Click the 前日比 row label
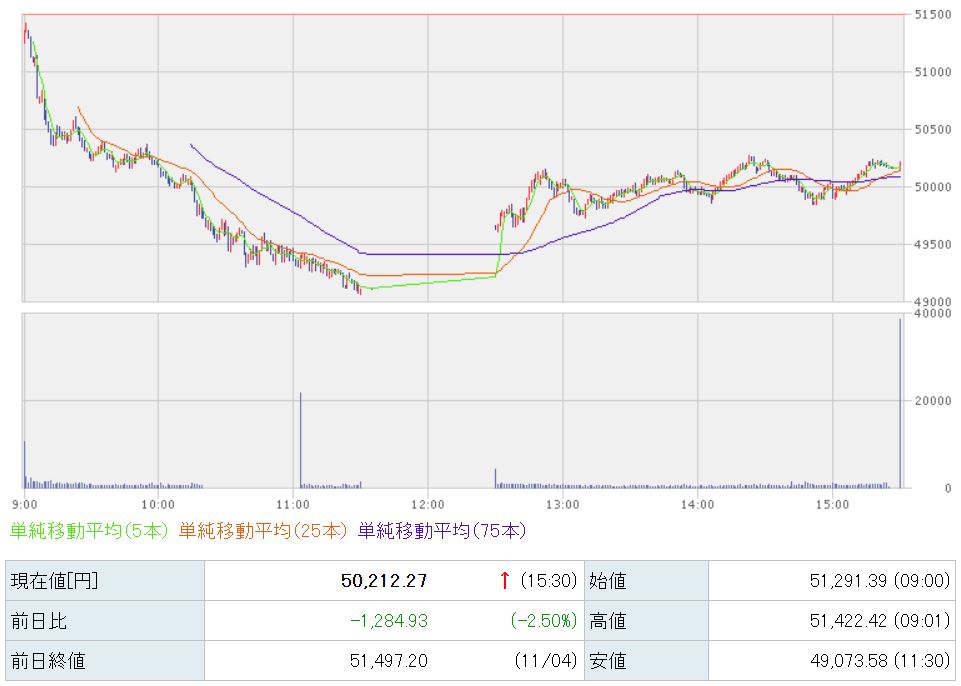 (38, 621)
